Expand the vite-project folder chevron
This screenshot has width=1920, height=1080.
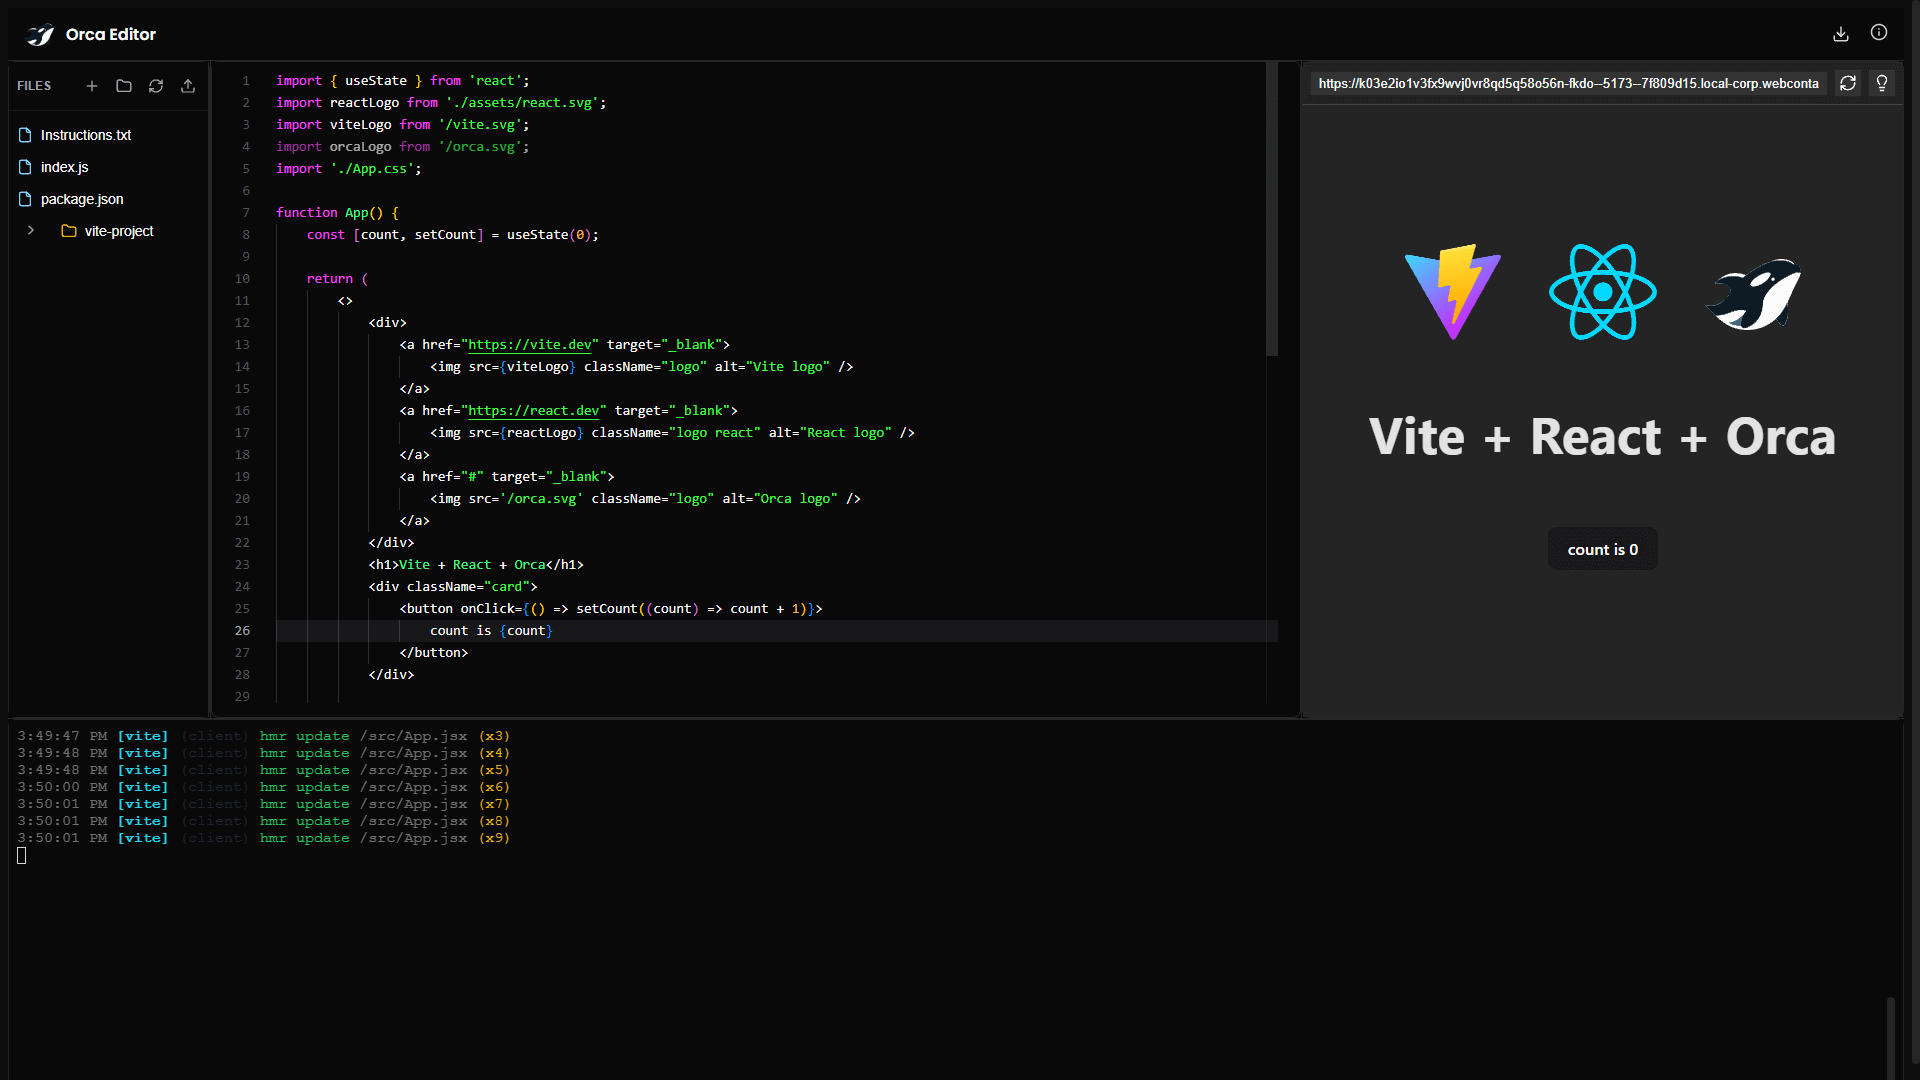[x=31, y=231]
